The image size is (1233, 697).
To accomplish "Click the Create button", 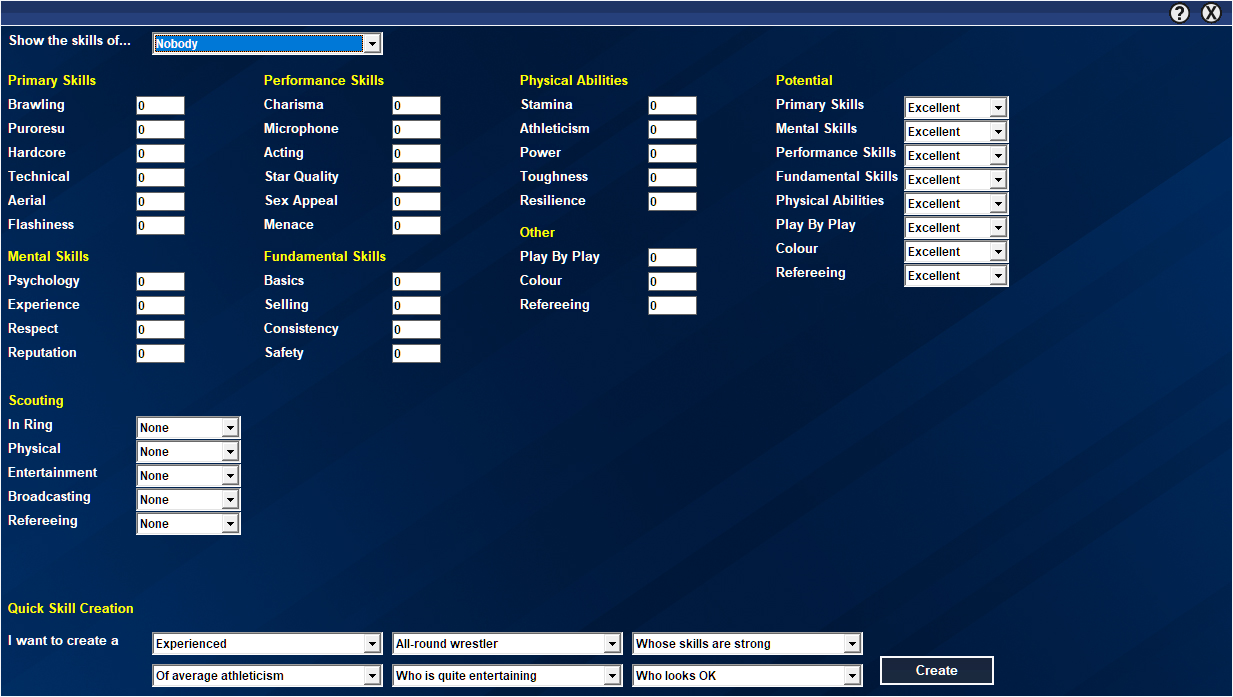I will pos(936,671).
